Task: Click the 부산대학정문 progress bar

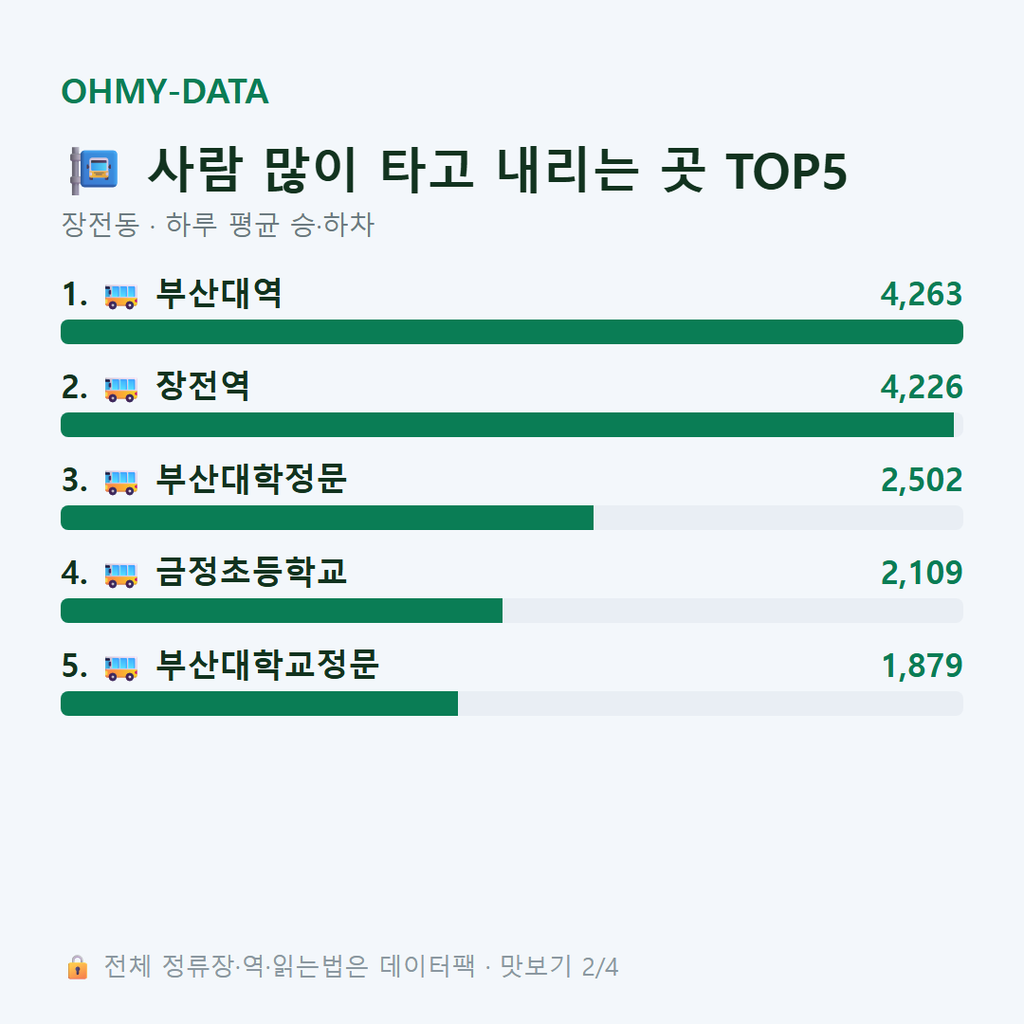Action: coord(512,518)
